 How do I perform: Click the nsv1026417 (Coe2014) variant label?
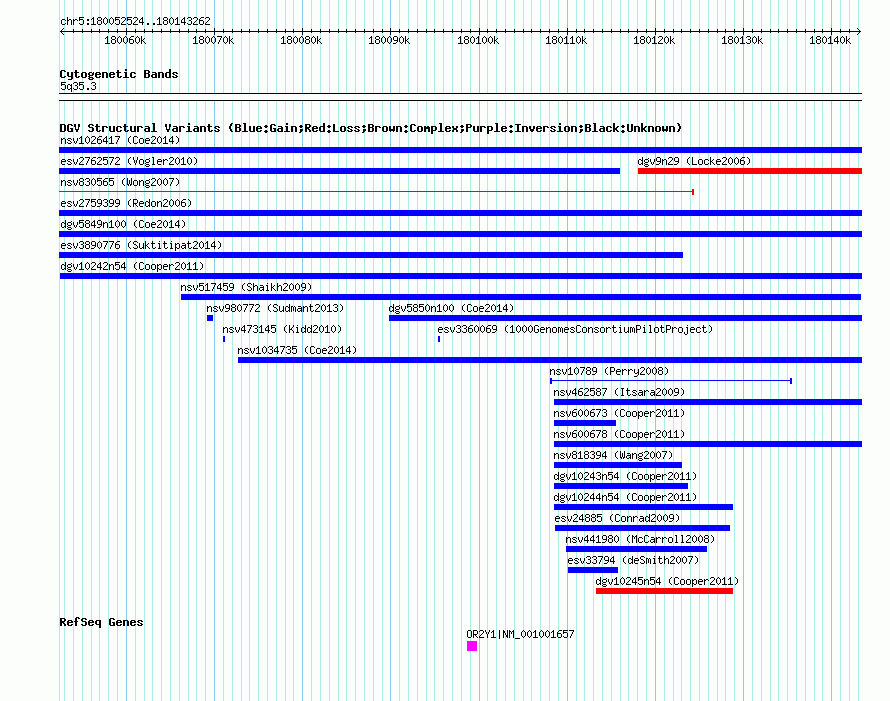coord(120,140)
